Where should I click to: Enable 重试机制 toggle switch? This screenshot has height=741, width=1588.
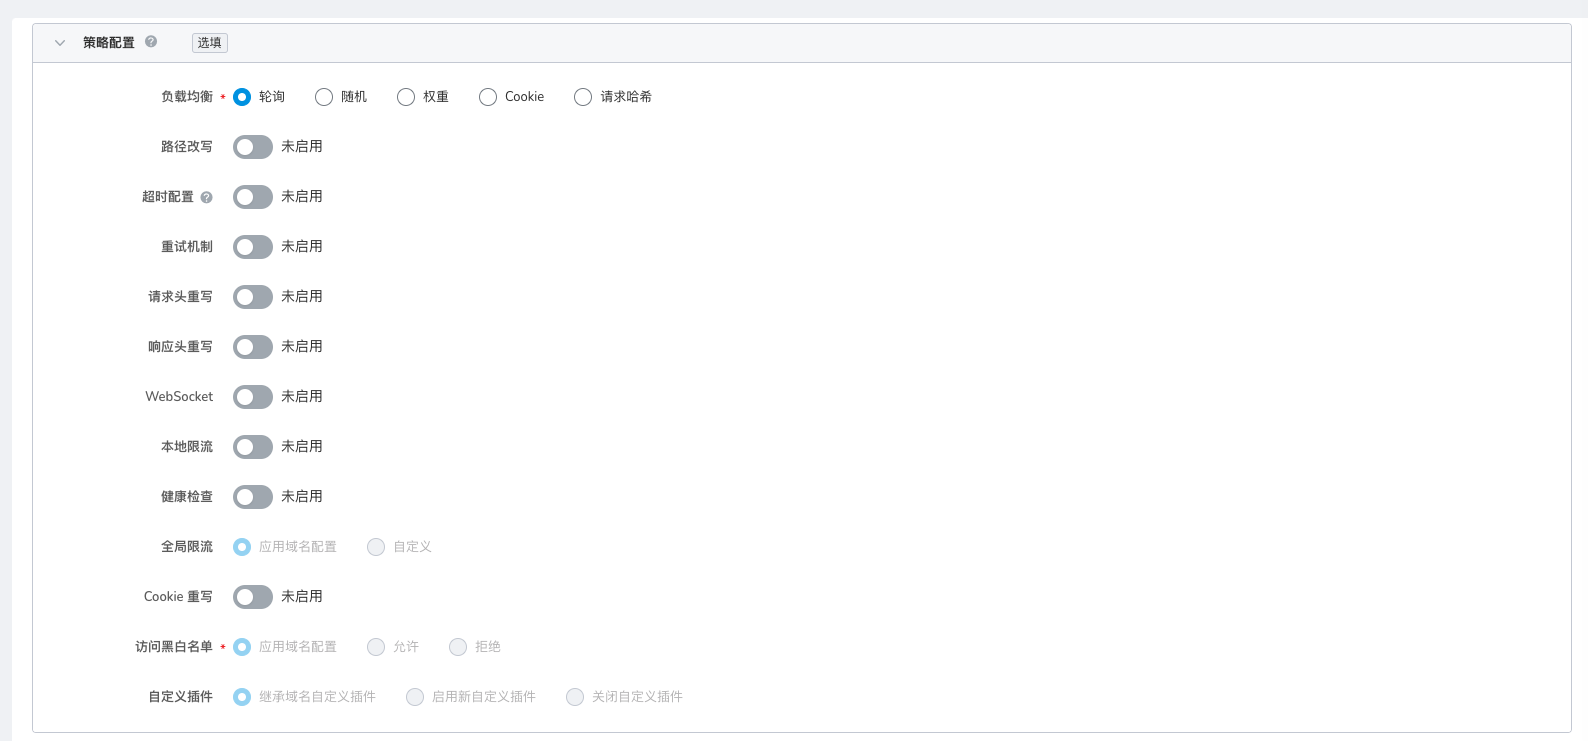coord(253,247)
